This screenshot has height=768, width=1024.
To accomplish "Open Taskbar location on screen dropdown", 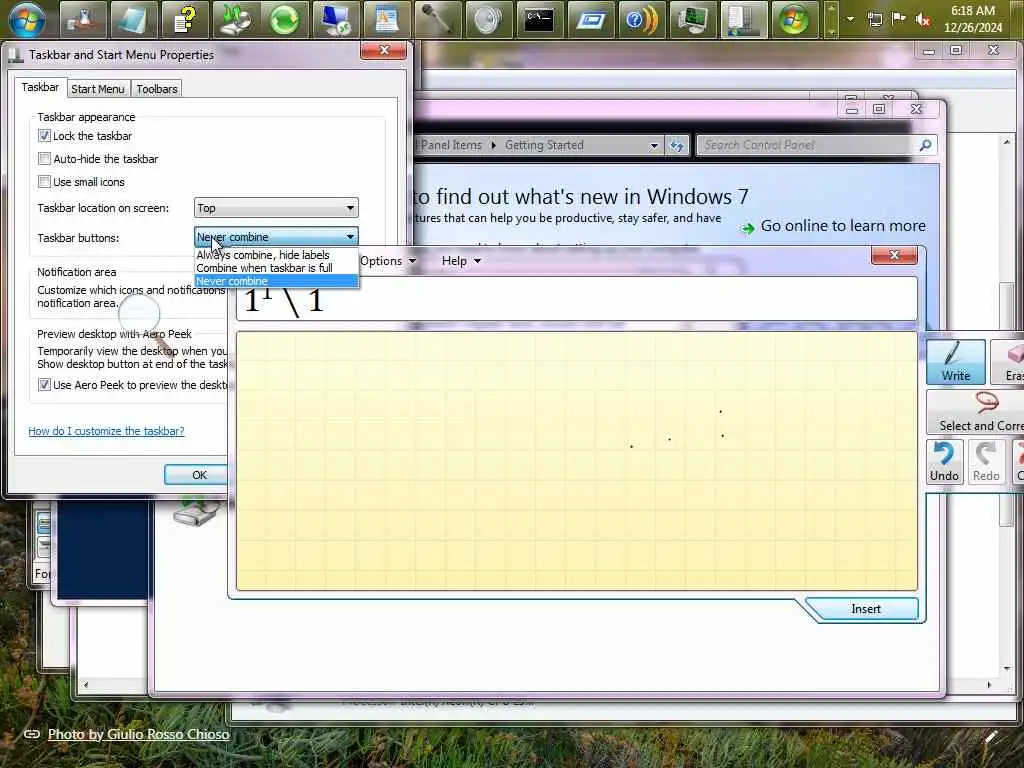I will click(x=276, y=208).
